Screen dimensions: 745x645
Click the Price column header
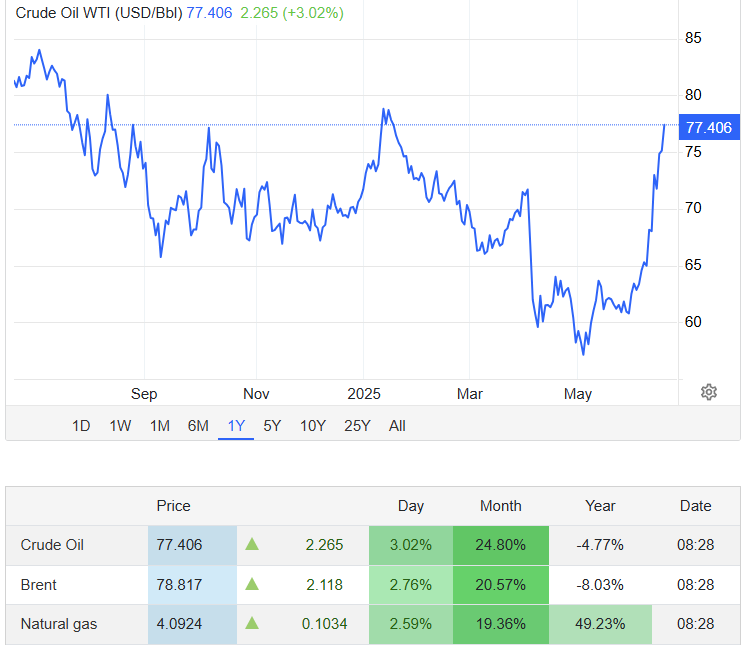tap(173, 506)
